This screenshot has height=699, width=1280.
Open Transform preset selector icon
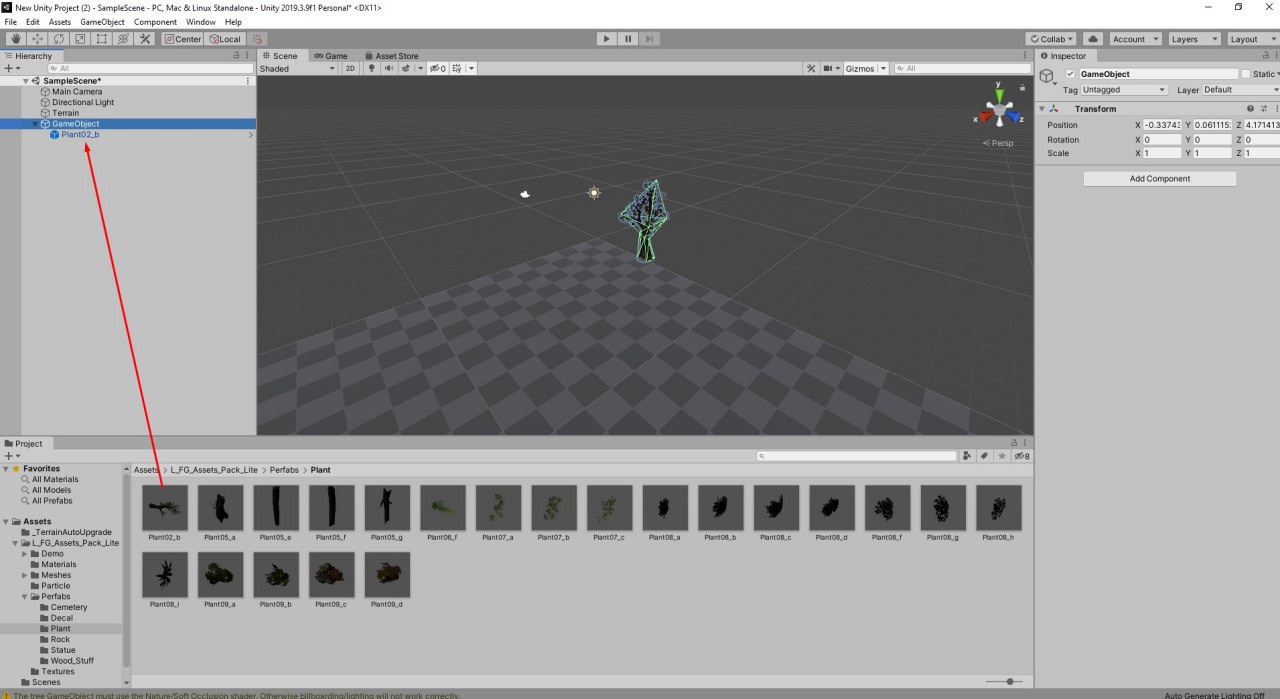tap(1263, 109)
